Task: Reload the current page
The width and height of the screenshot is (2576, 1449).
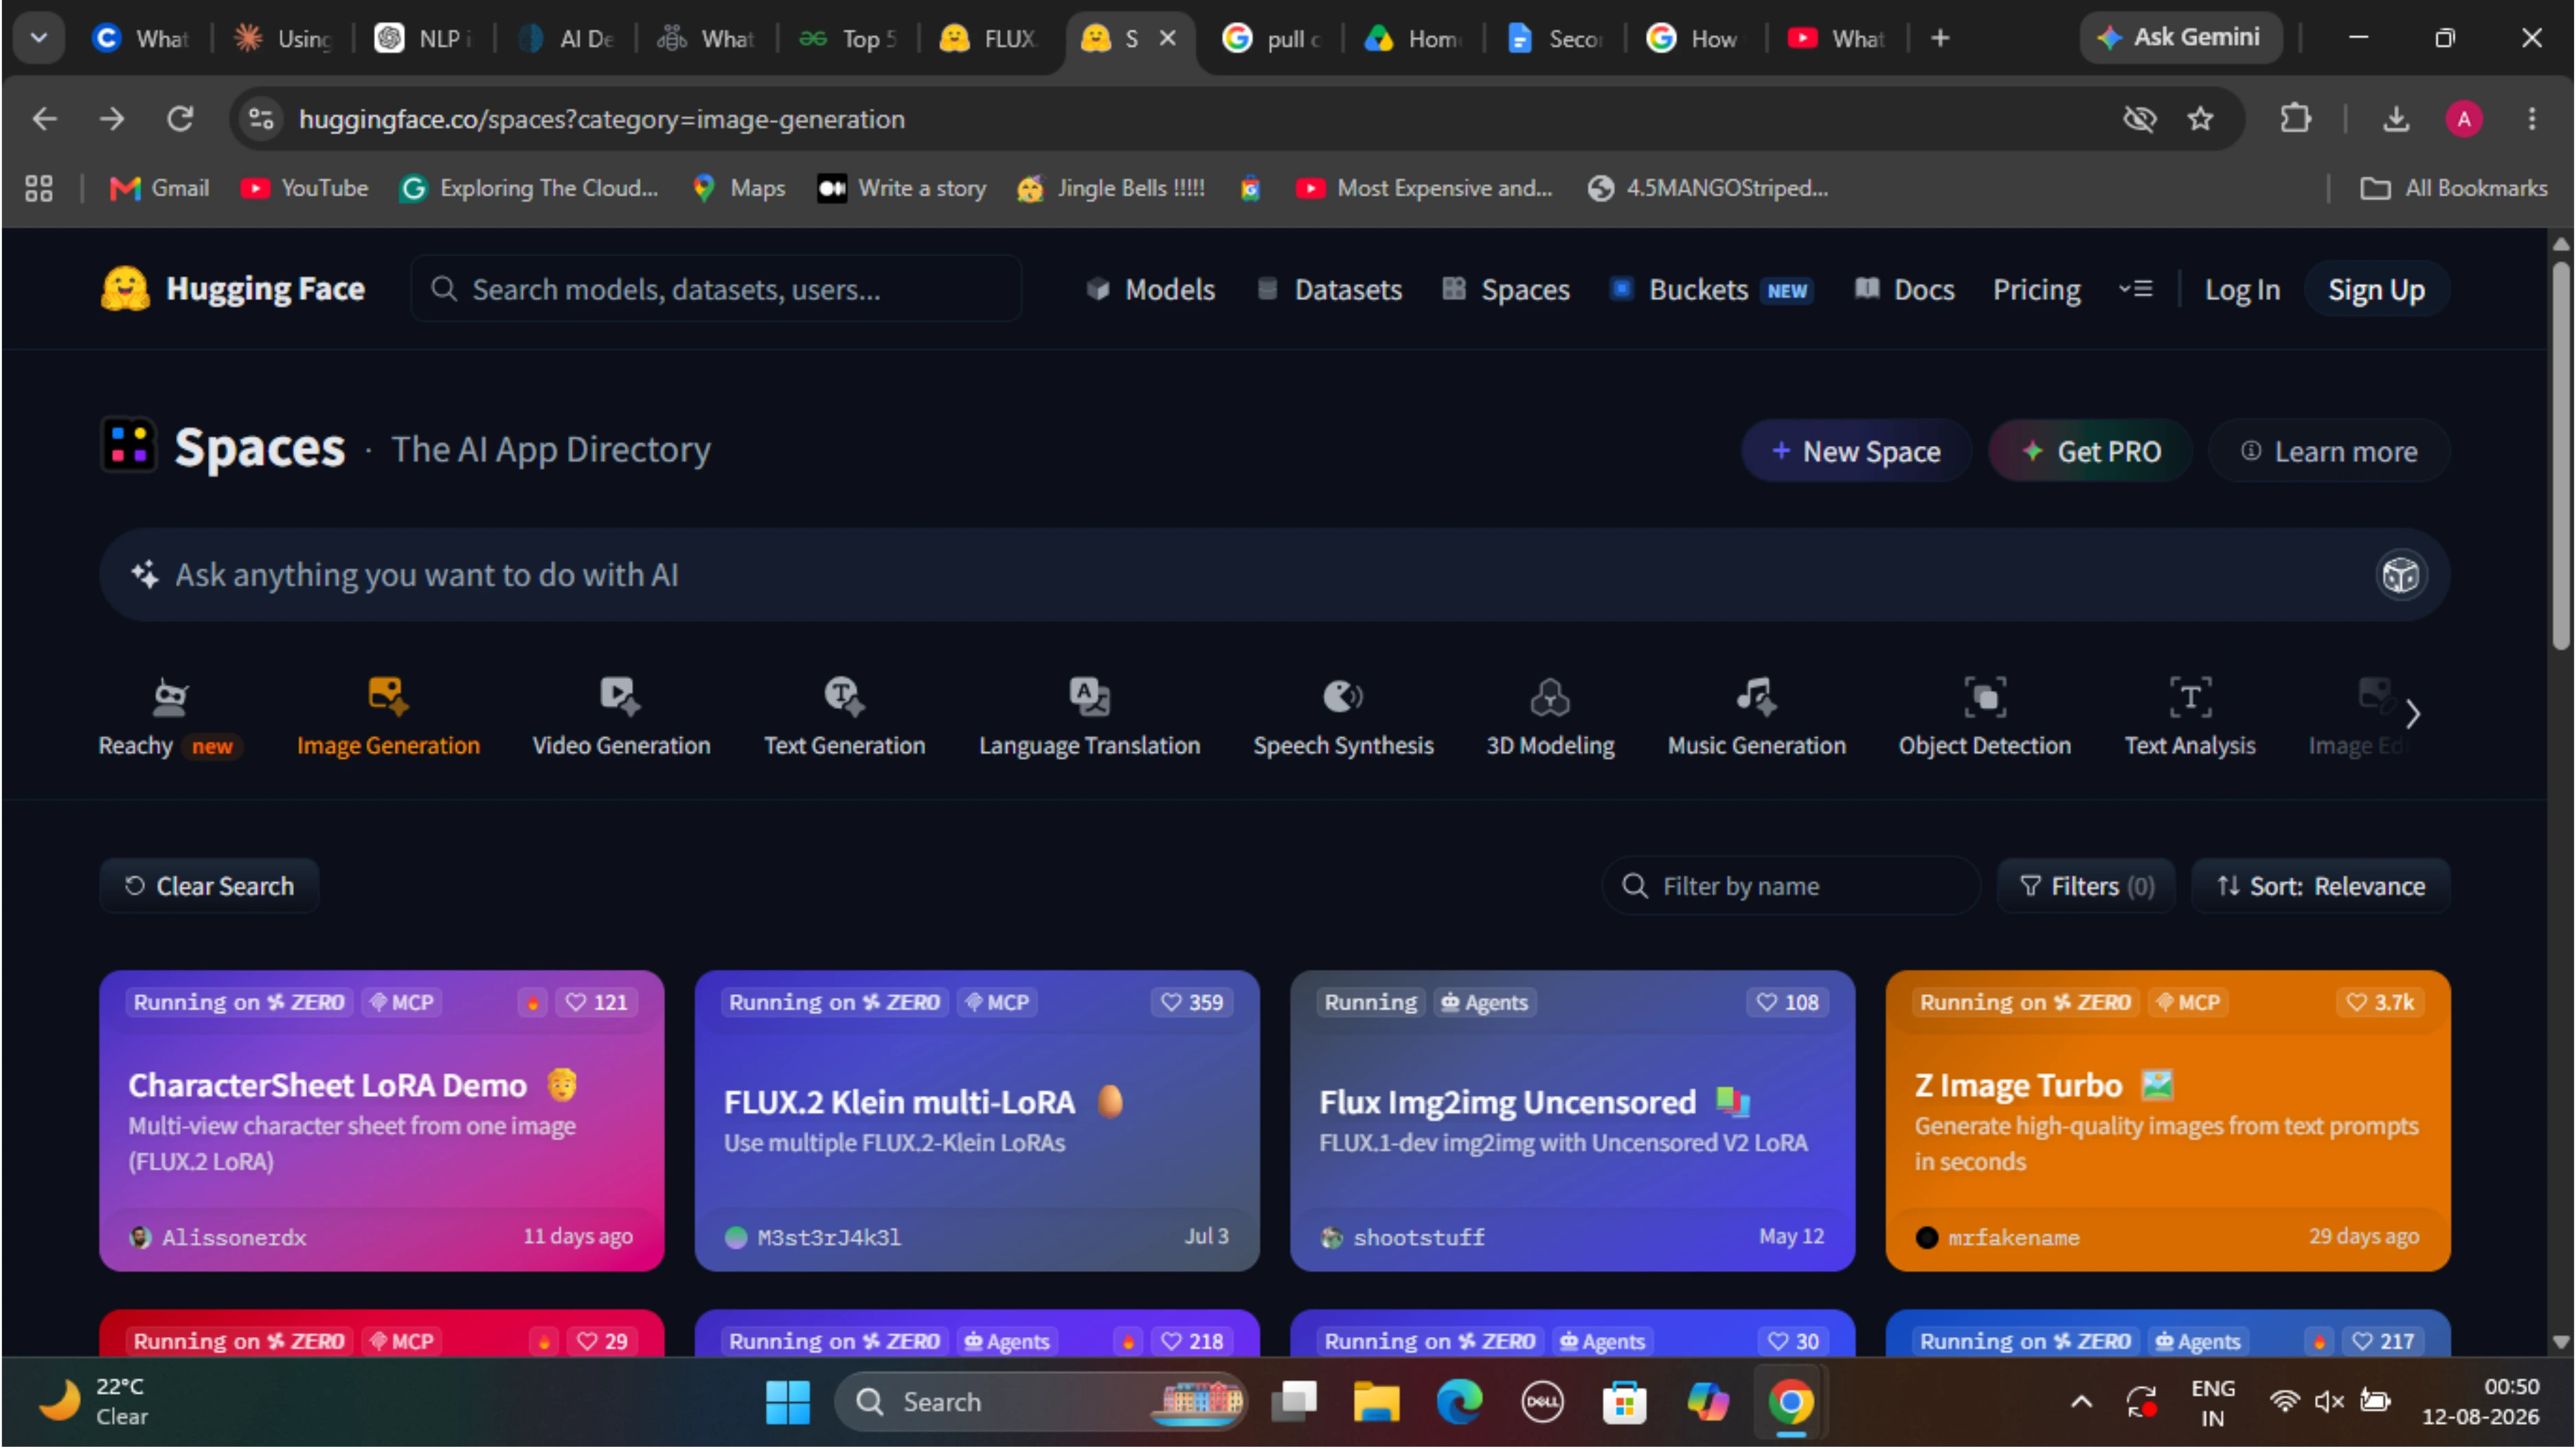Action: pos(180,120)
